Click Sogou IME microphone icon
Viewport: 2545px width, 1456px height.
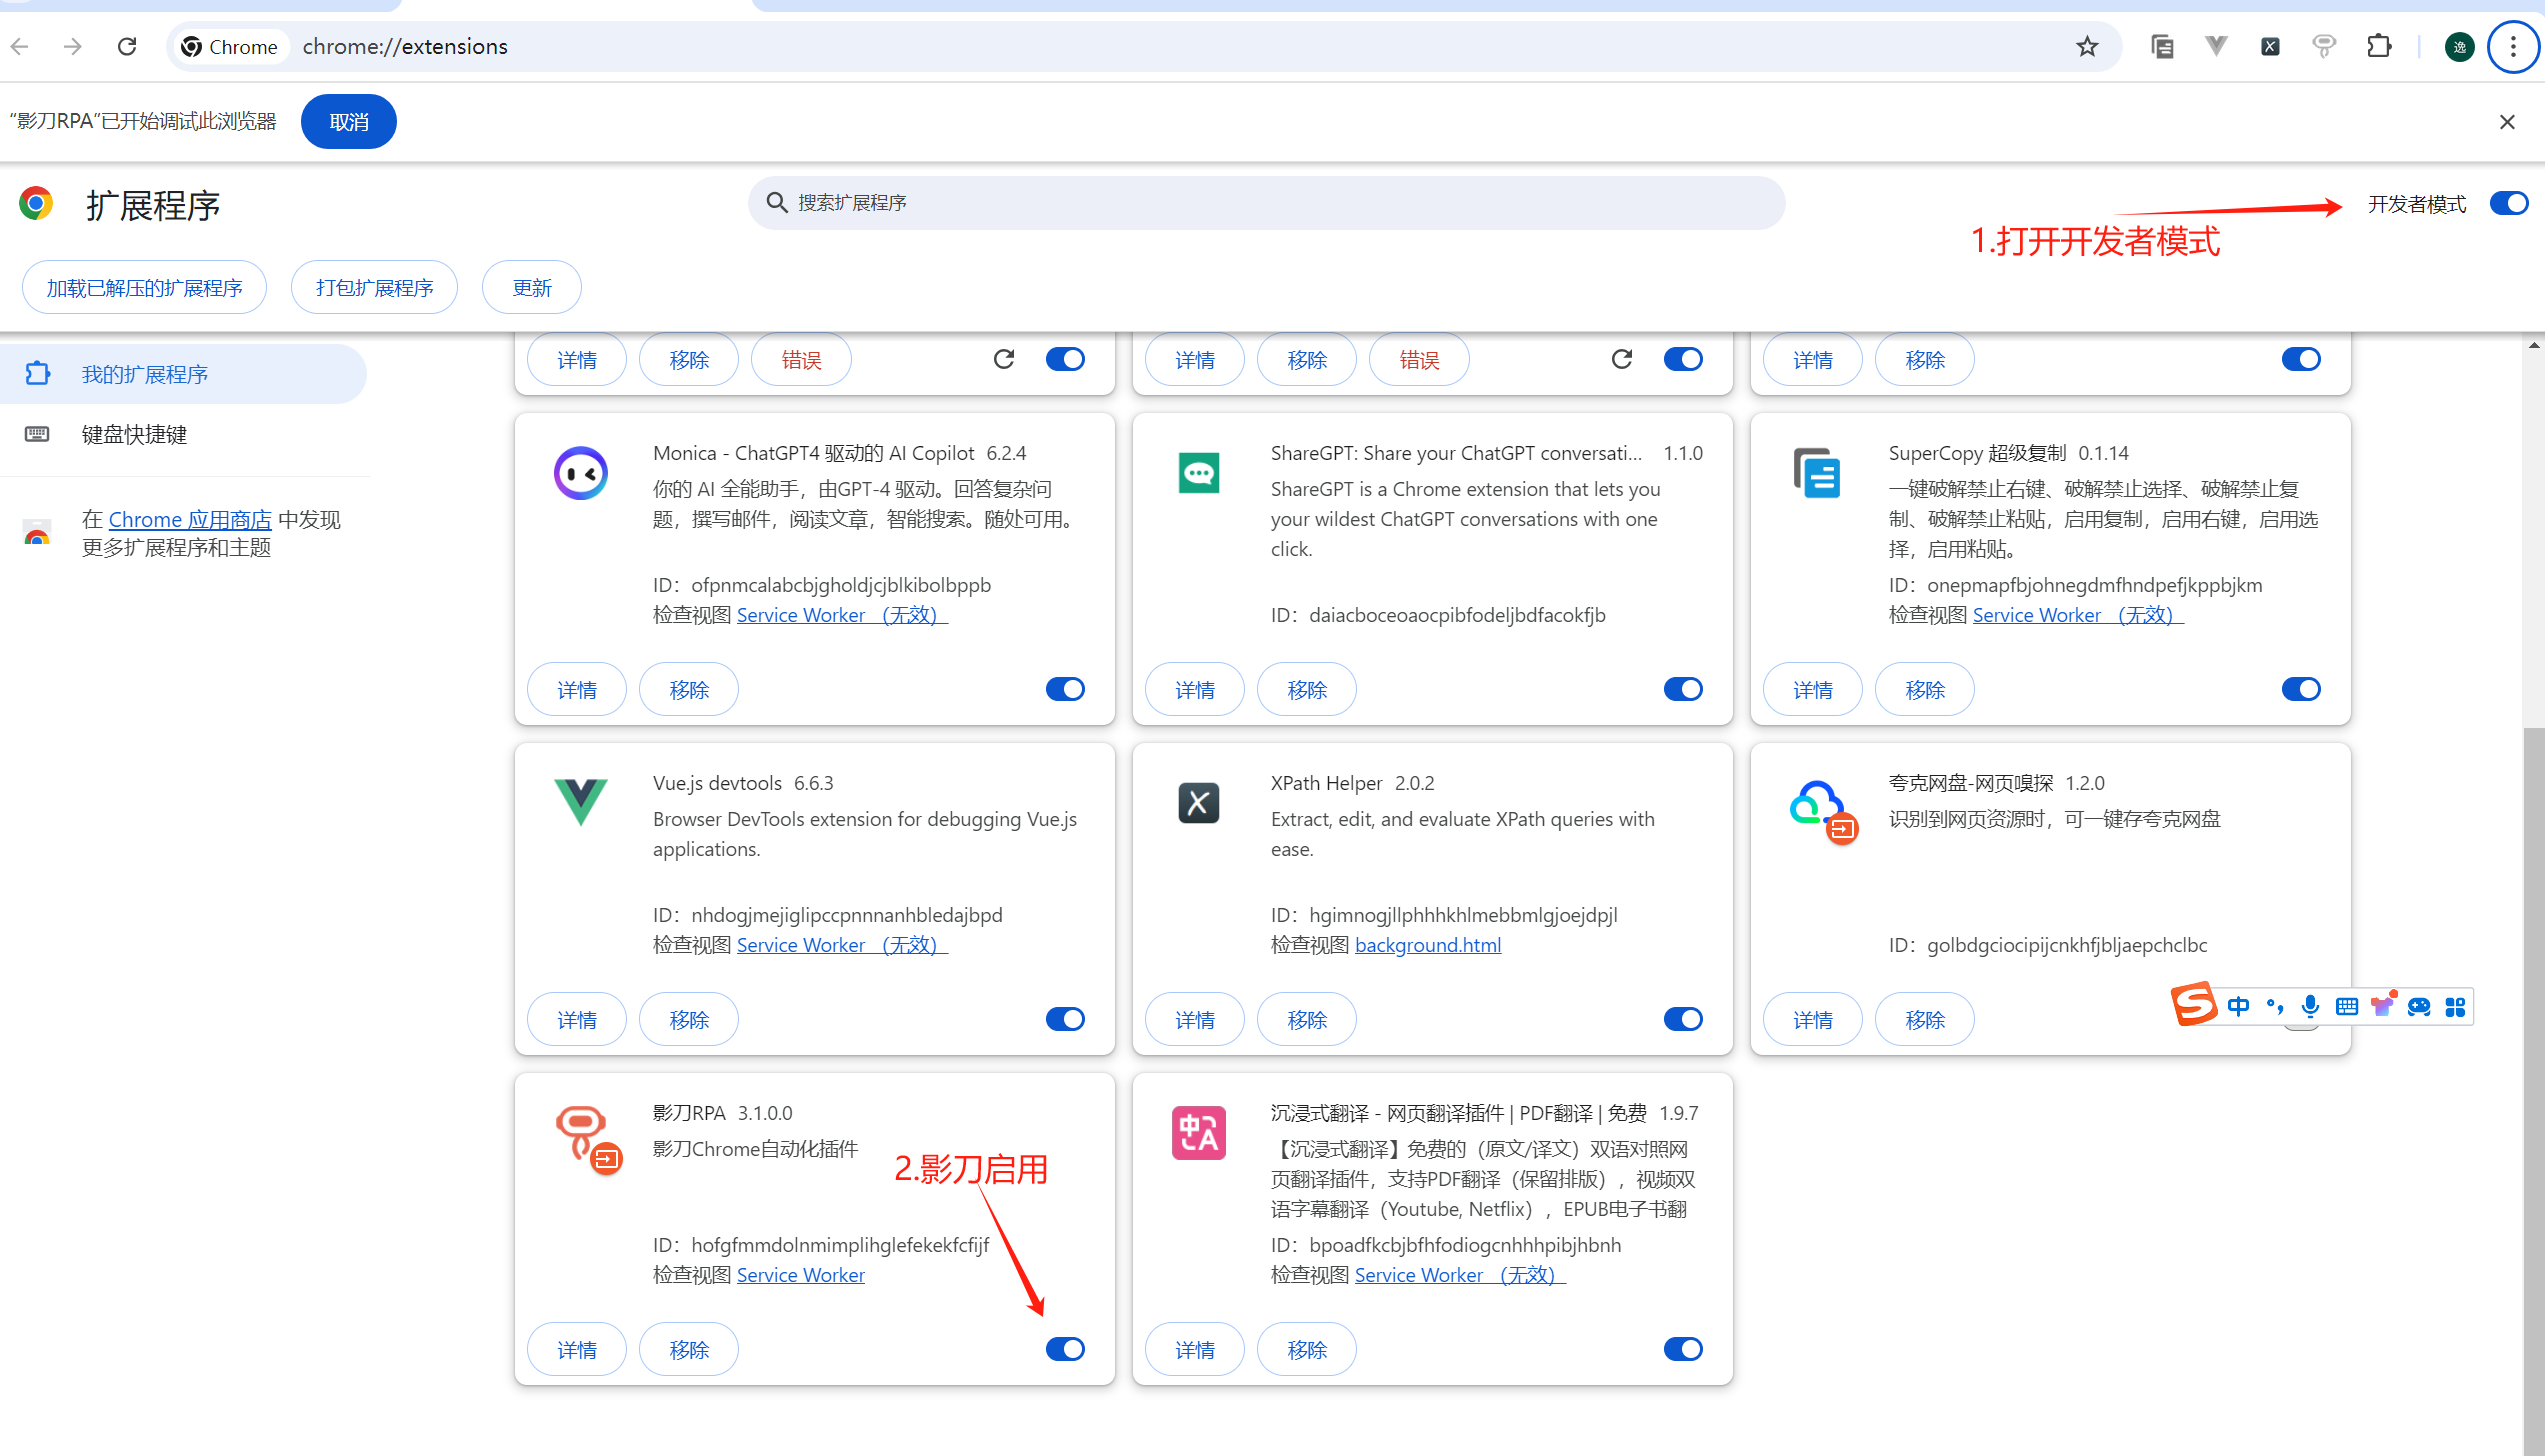[2310, 1006]
